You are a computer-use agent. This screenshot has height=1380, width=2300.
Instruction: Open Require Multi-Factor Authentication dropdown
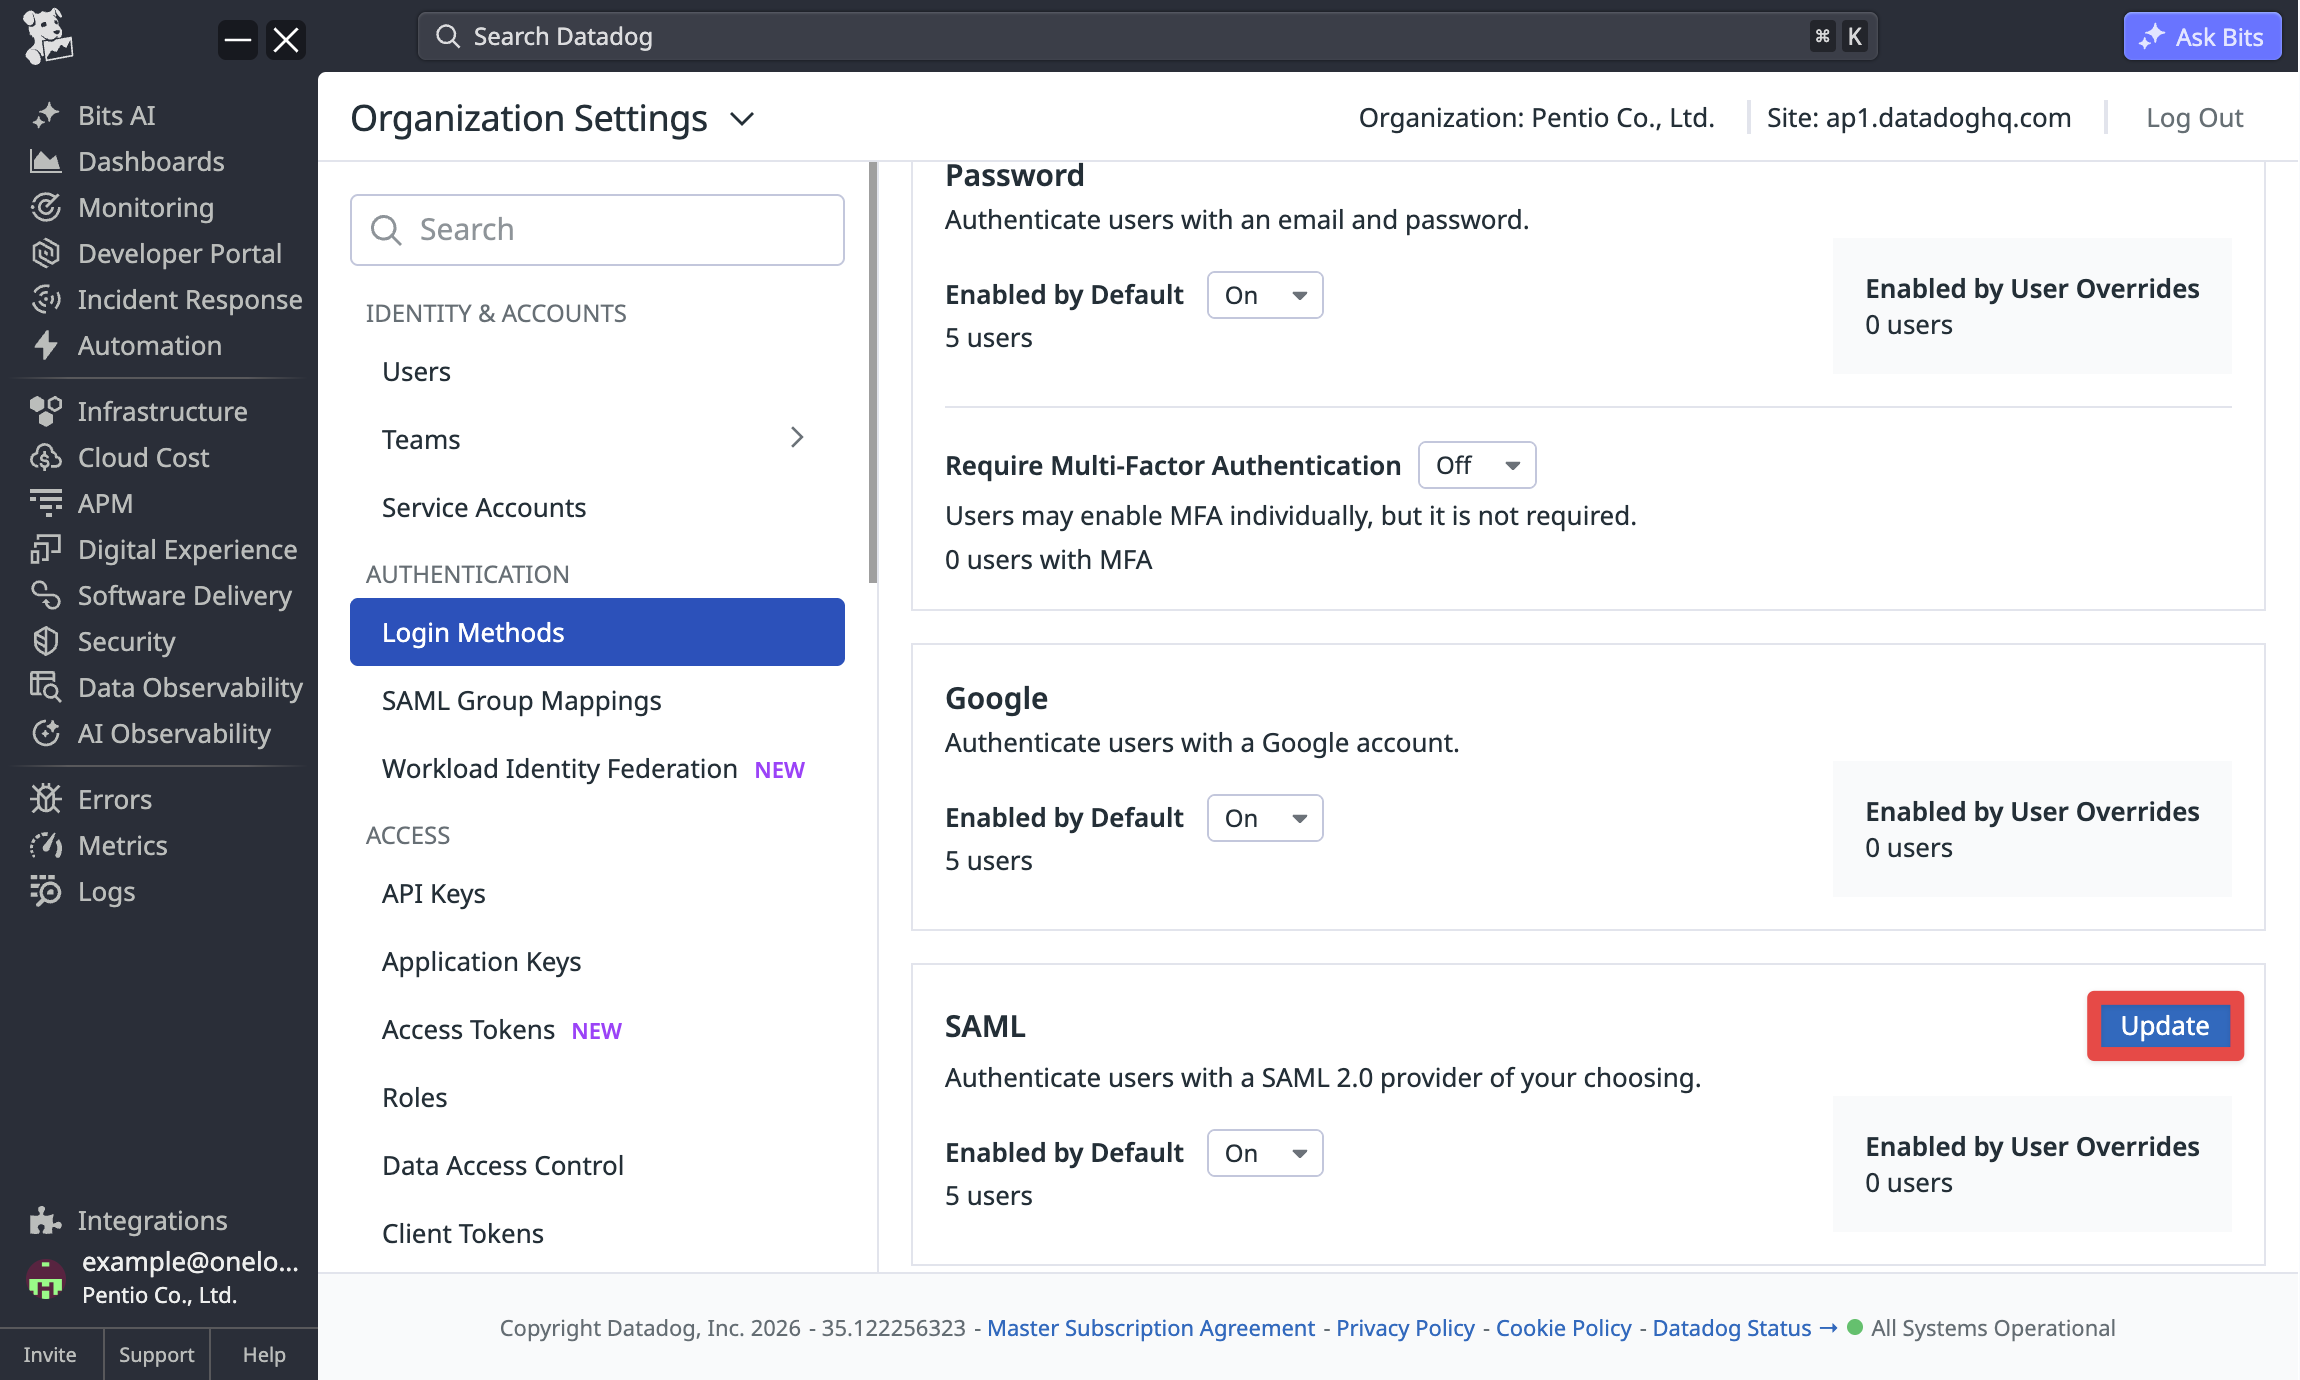[x=1477, y=465]
